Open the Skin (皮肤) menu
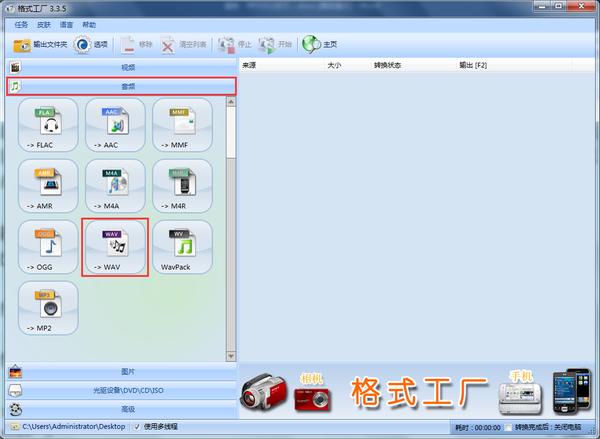Screen dimensions: 600x439 (x=44, y=25)
